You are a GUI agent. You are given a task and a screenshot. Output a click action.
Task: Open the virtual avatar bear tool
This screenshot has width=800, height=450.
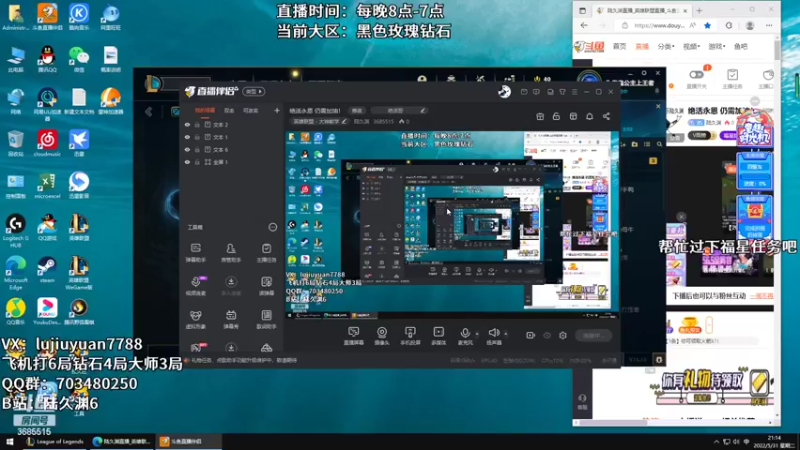[196, 319]
